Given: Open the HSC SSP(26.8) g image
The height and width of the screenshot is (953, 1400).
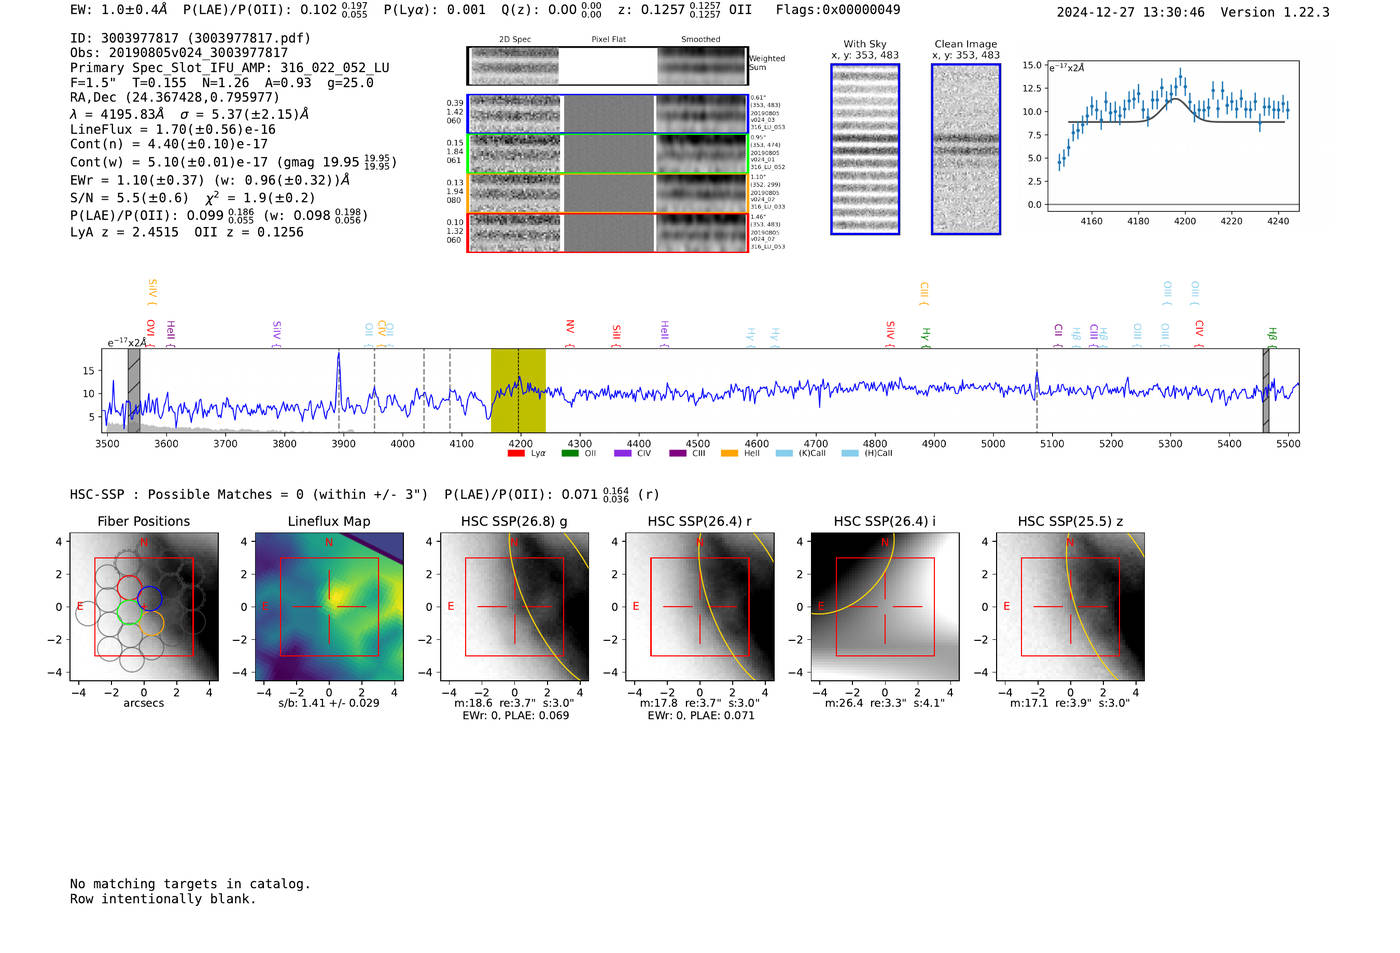Looking at the screenshot, I should coord(514,607).
